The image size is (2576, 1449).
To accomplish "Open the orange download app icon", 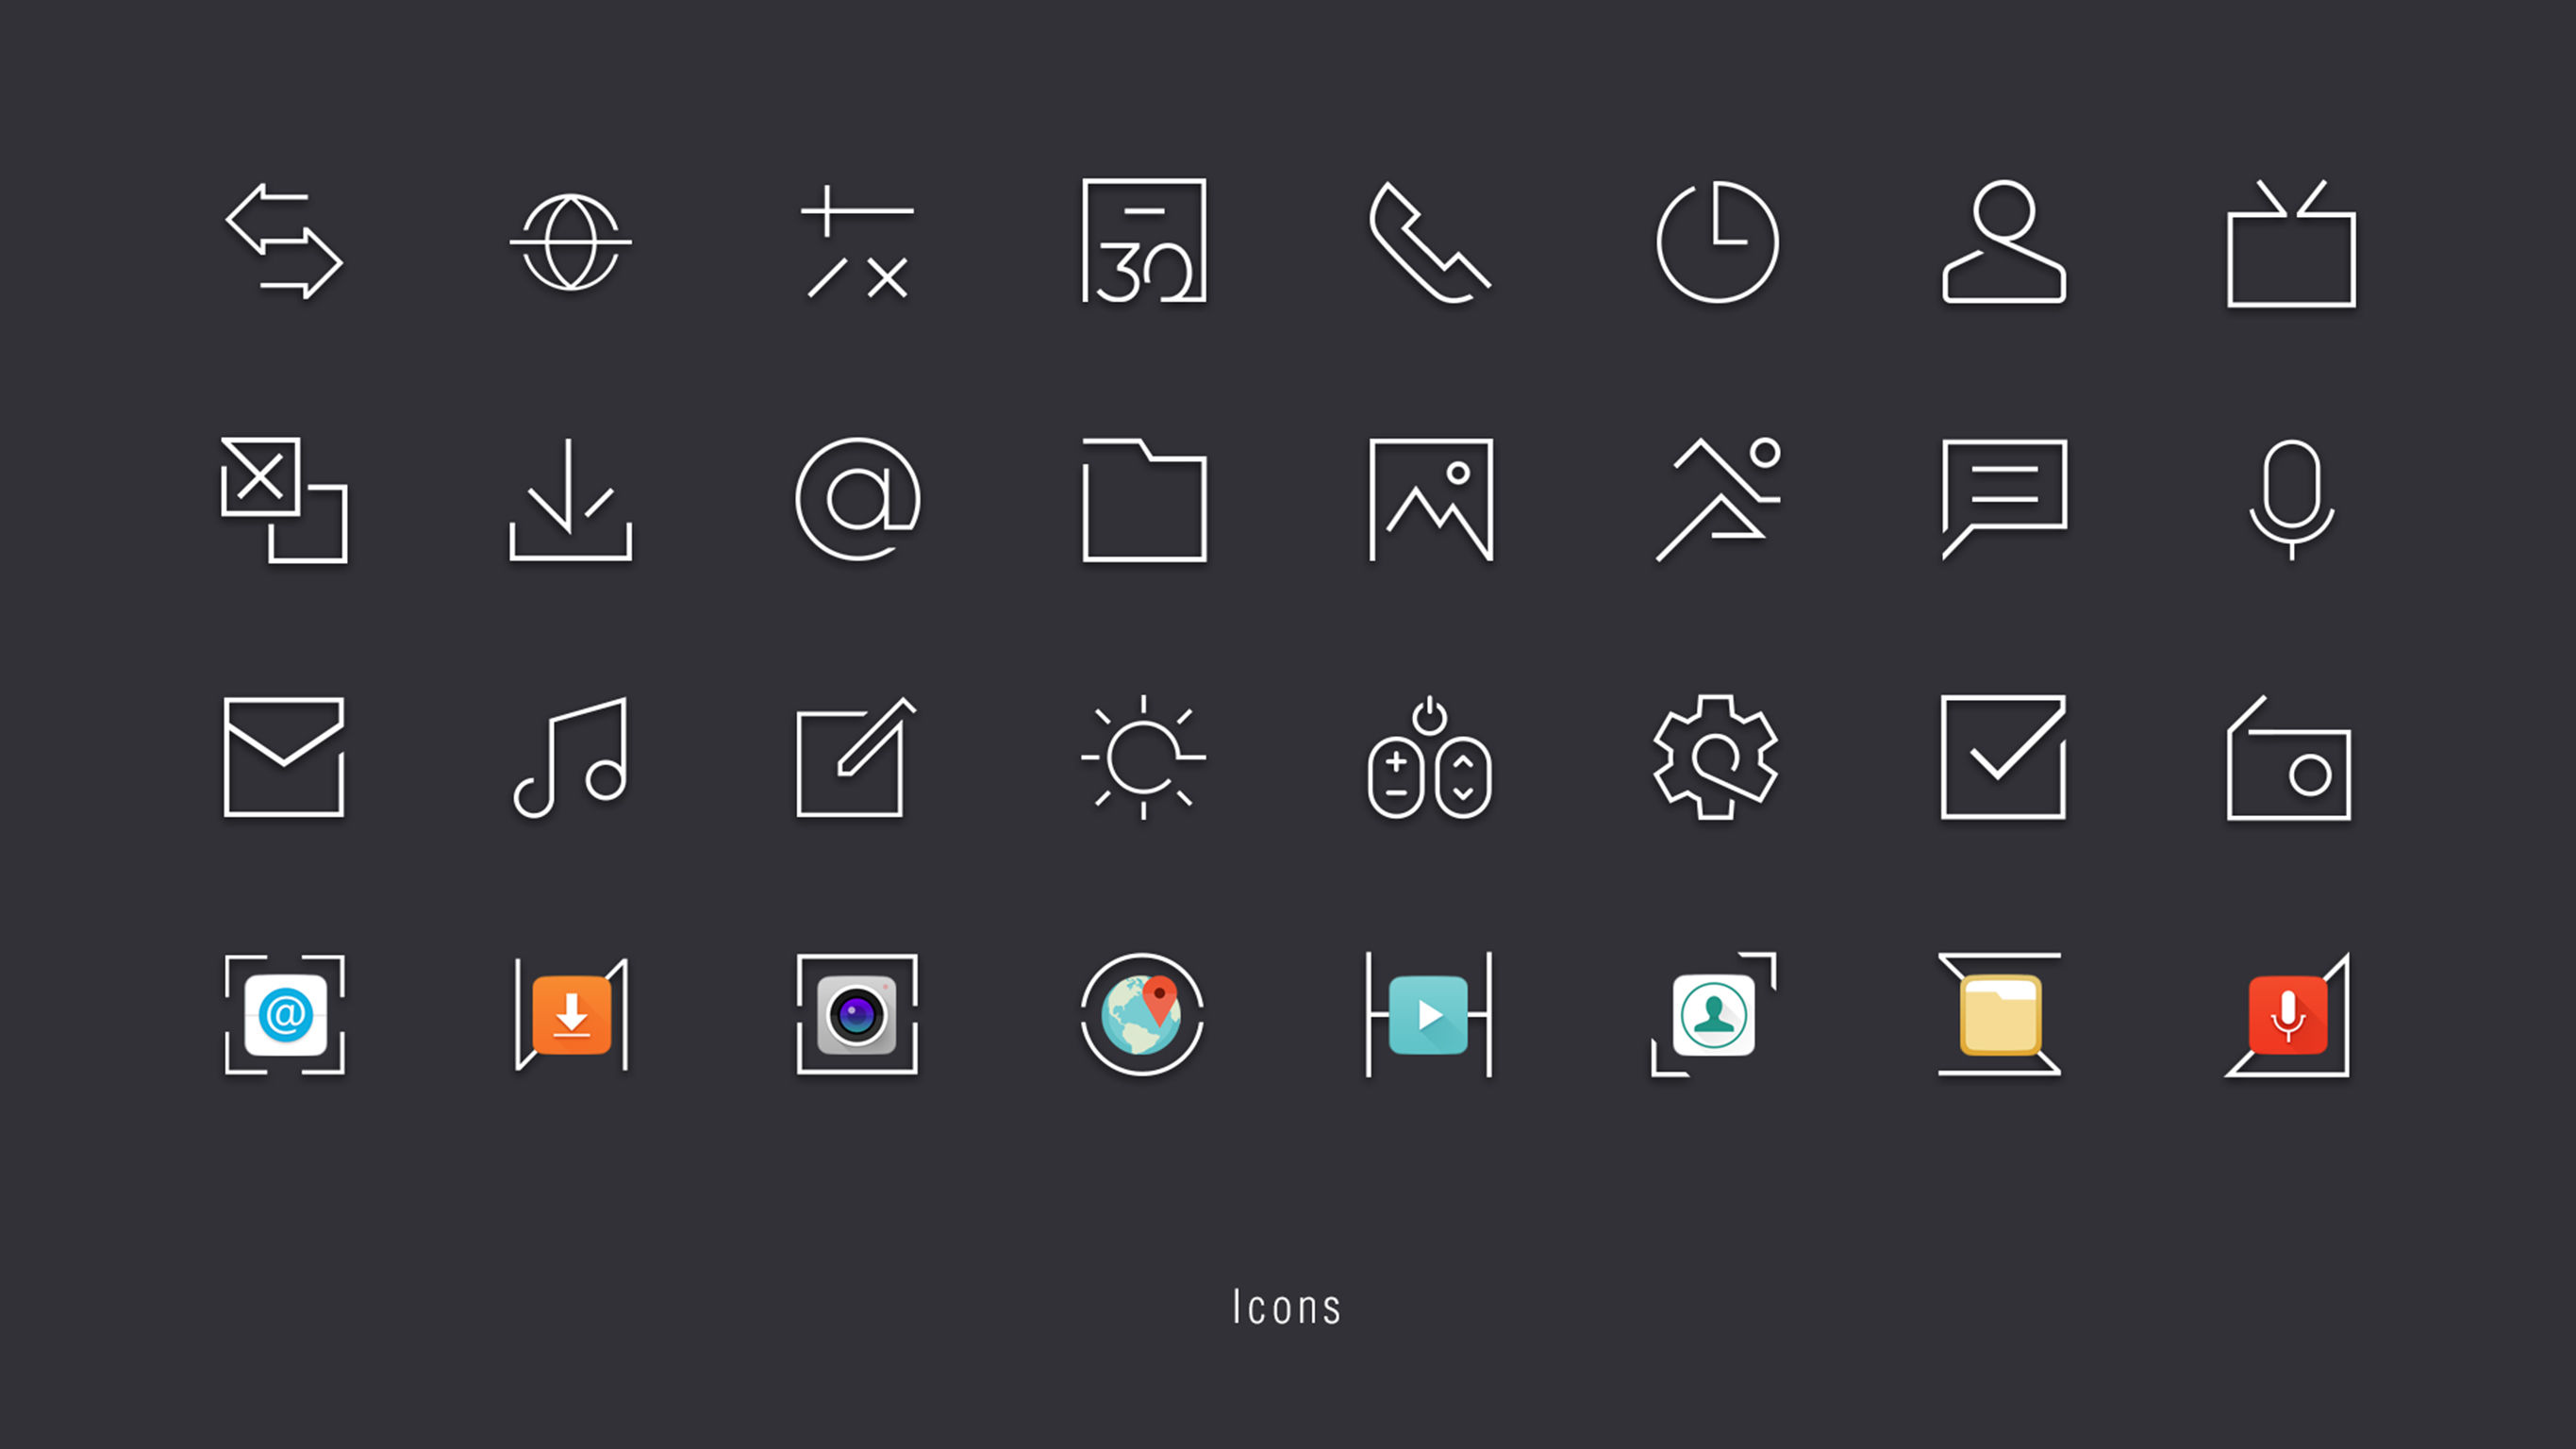I will (571, 1015).
